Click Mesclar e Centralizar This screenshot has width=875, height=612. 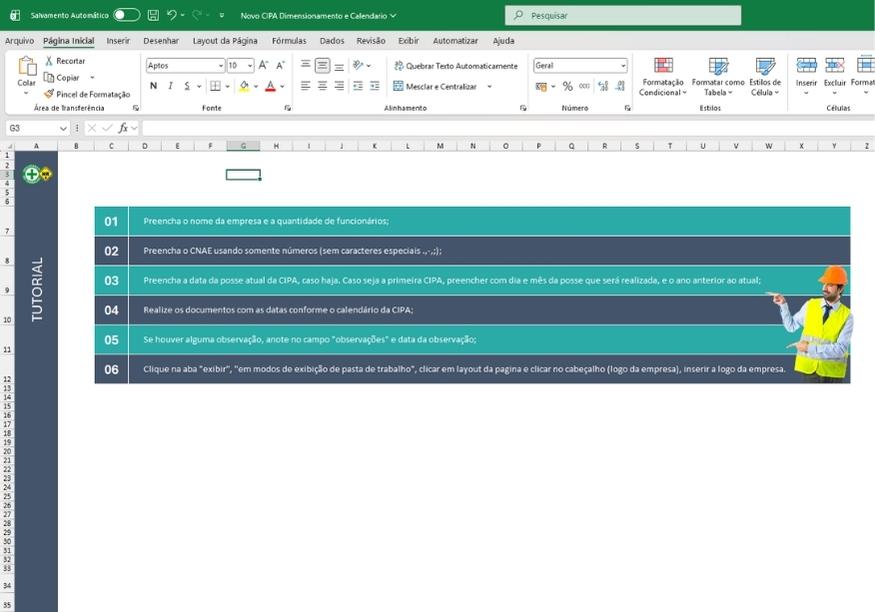tap(435, 86)
